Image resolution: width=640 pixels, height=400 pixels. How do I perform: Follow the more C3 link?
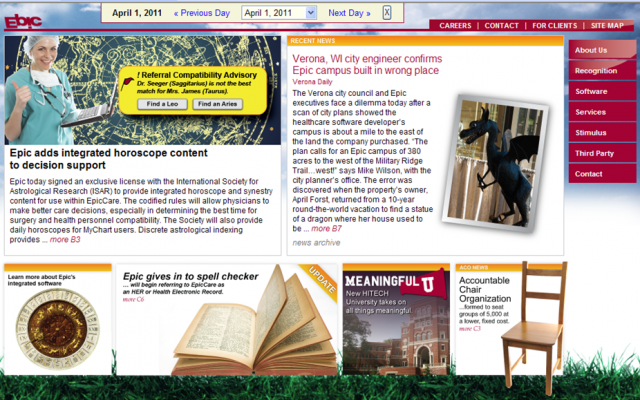point(470,329)
